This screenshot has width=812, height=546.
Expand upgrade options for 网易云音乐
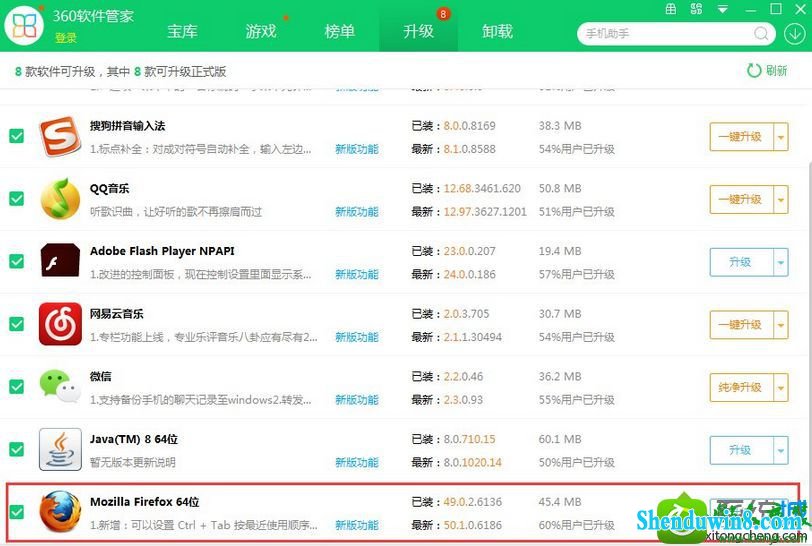[780, 325]
